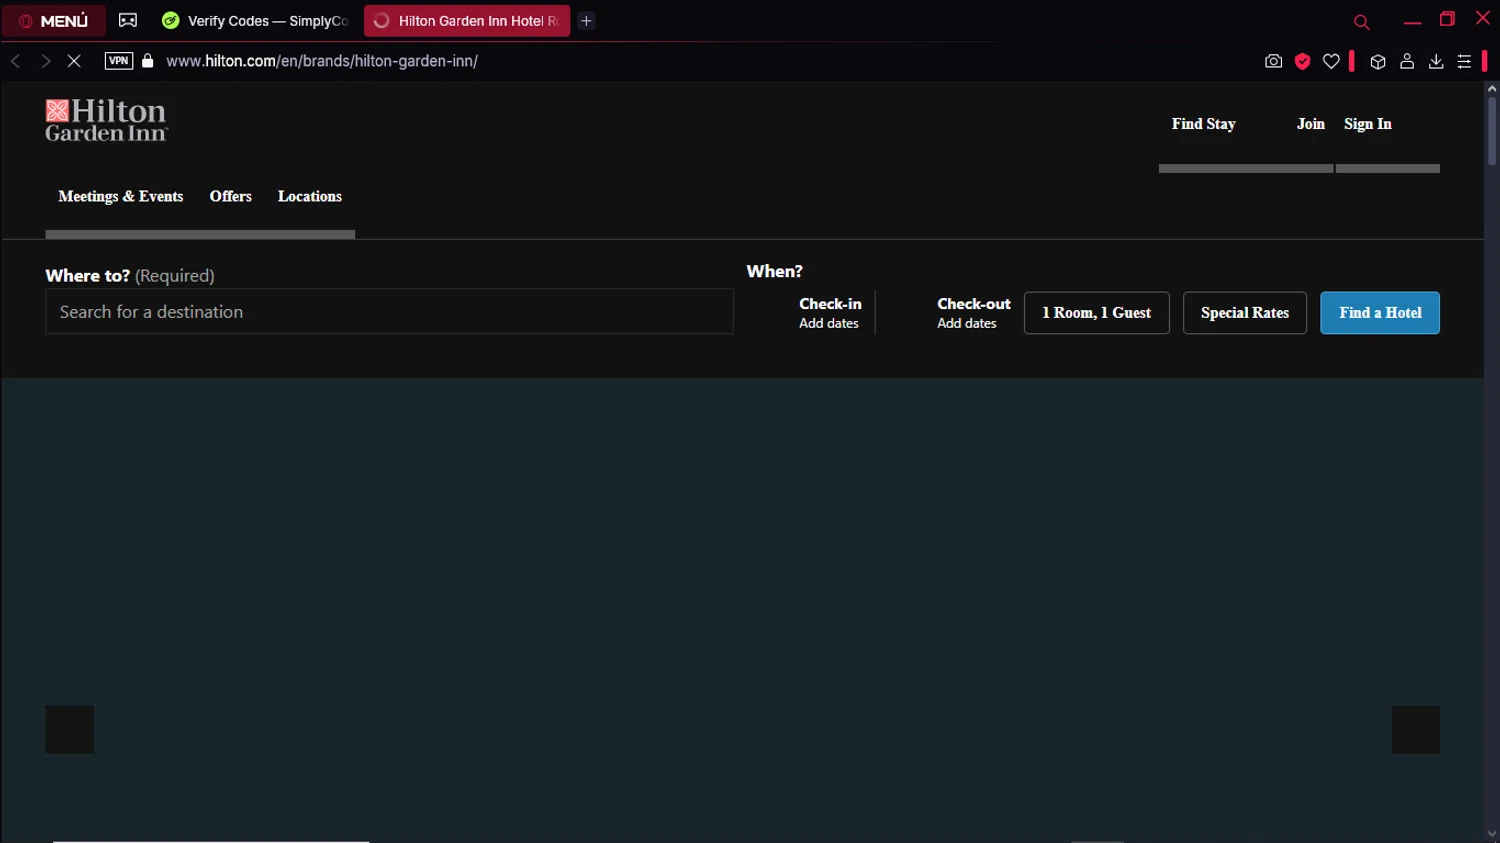The width and height of the screenshot is (1500, 843).
Task: Click the Join link
Action: point(1310,124)
